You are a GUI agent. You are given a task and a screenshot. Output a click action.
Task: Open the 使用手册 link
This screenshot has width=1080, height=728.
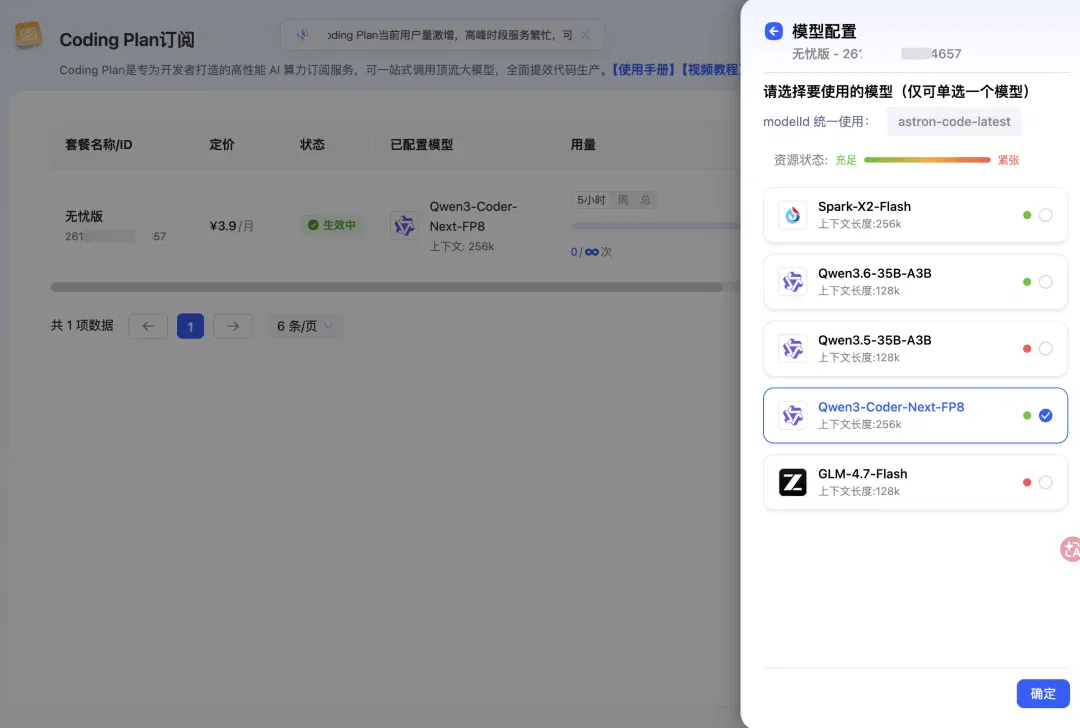[644, 70]
